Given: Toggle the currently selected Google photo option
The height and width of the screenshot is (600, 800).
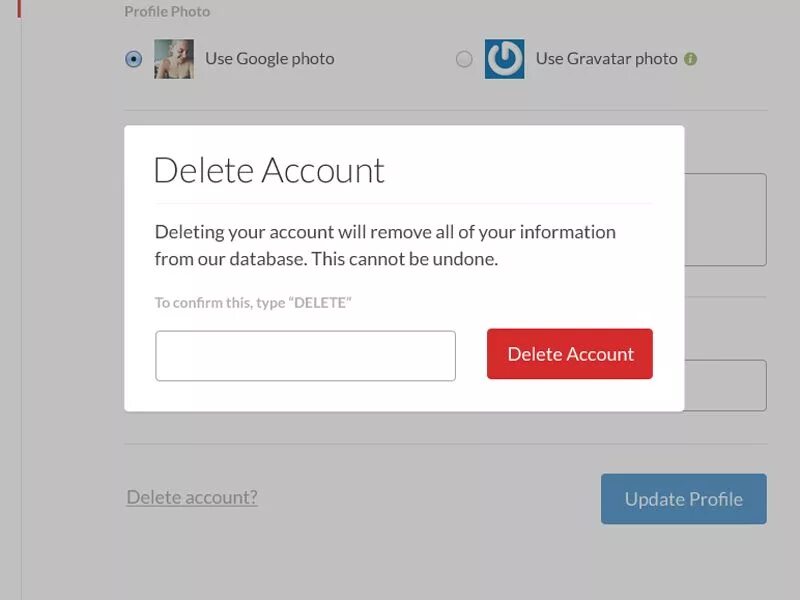Looking at the screenshot, I should [133, 59].
